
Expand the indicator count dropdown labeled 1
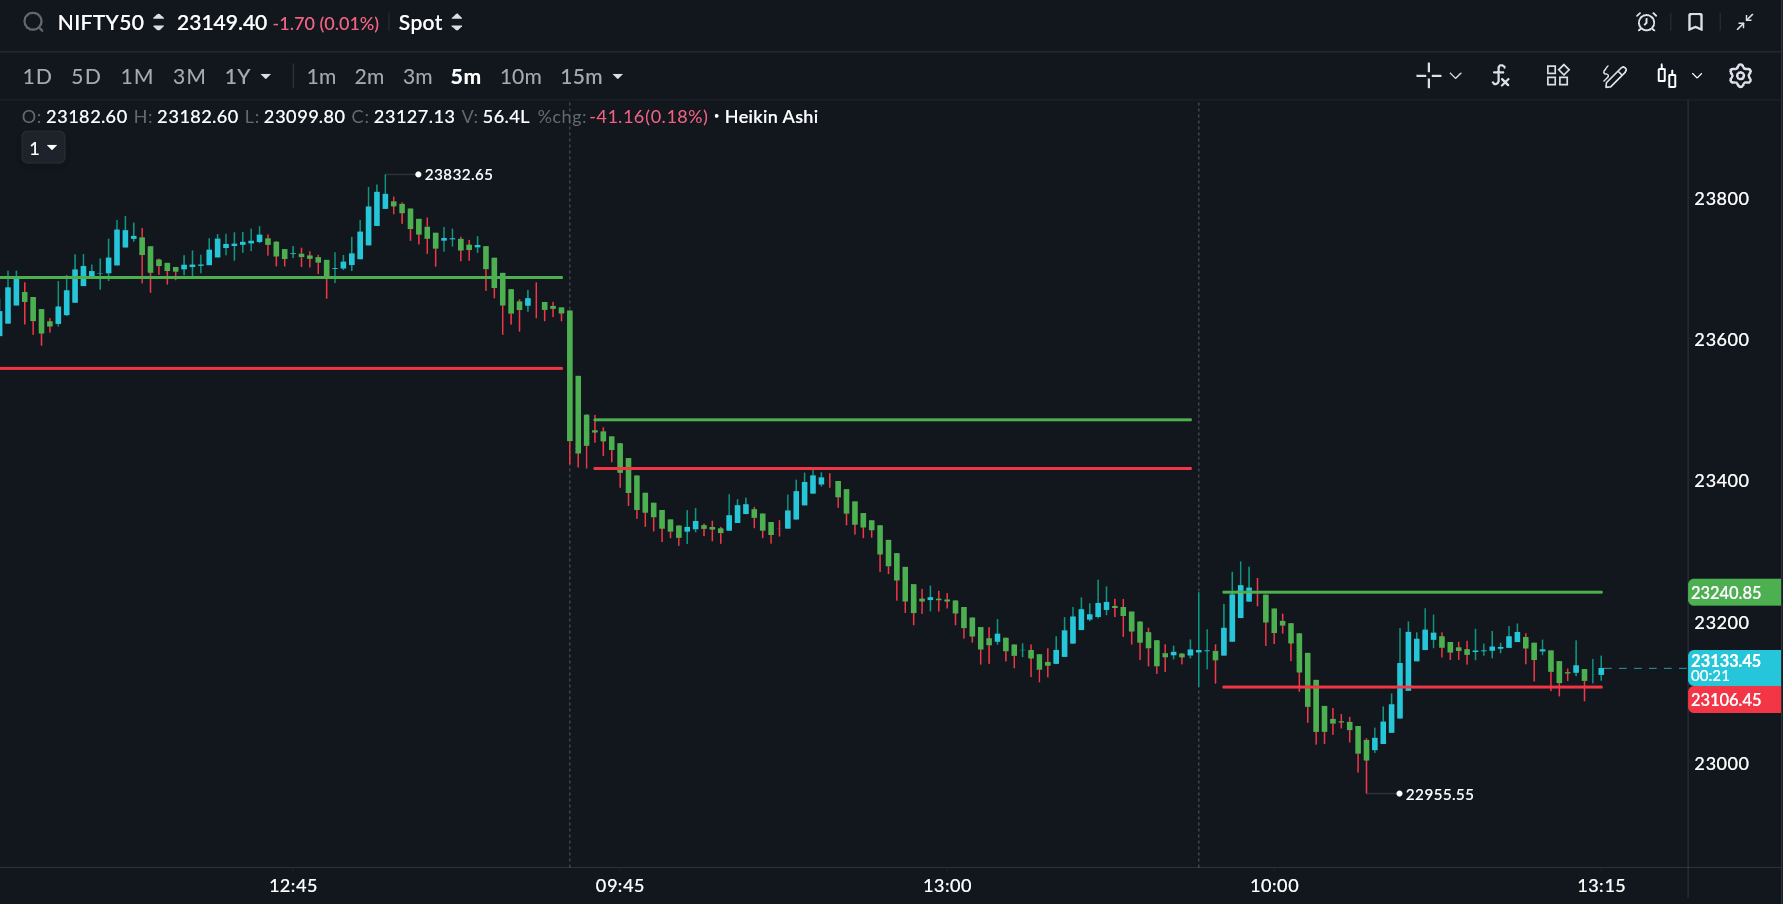(x=43, y=148)
